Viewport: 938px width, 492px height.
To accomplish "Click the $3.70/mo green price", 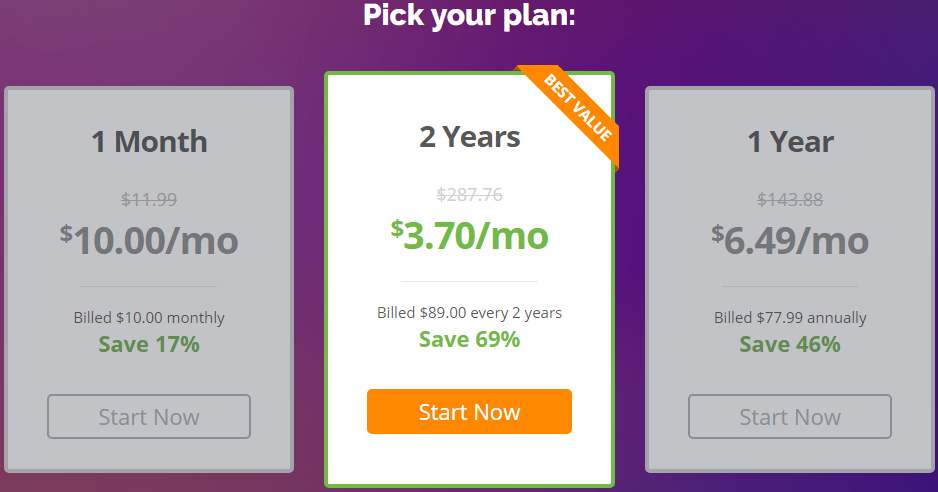I will click(x=470, y=235).
